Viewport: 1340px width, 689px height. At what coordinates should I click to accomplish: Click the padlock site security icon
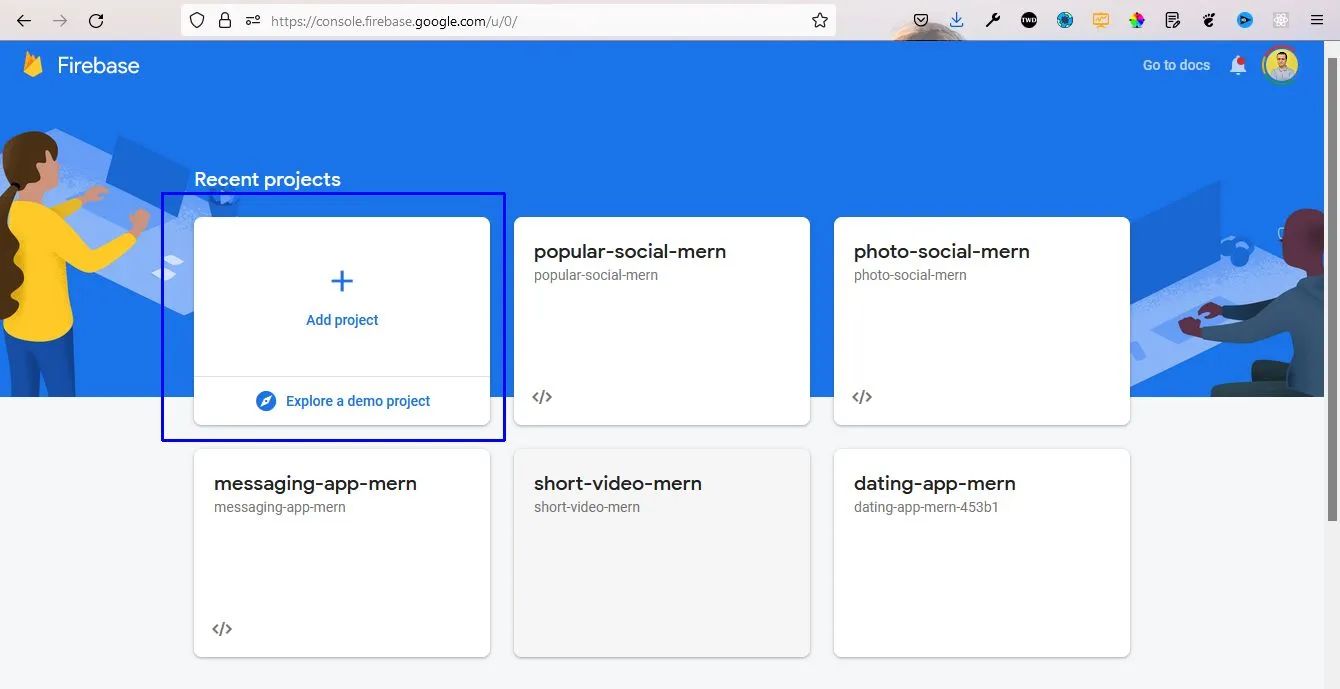click(x=224, y=20)
